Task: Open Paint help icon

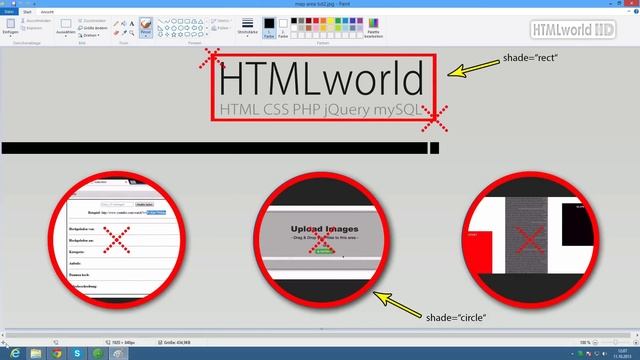Action: tap(636, 11)
